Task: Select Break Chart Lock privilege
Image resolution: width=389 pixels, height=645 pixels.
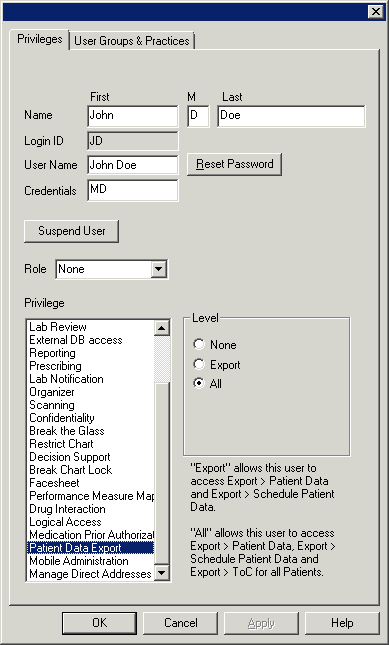Action: click(x=90, y=470)
